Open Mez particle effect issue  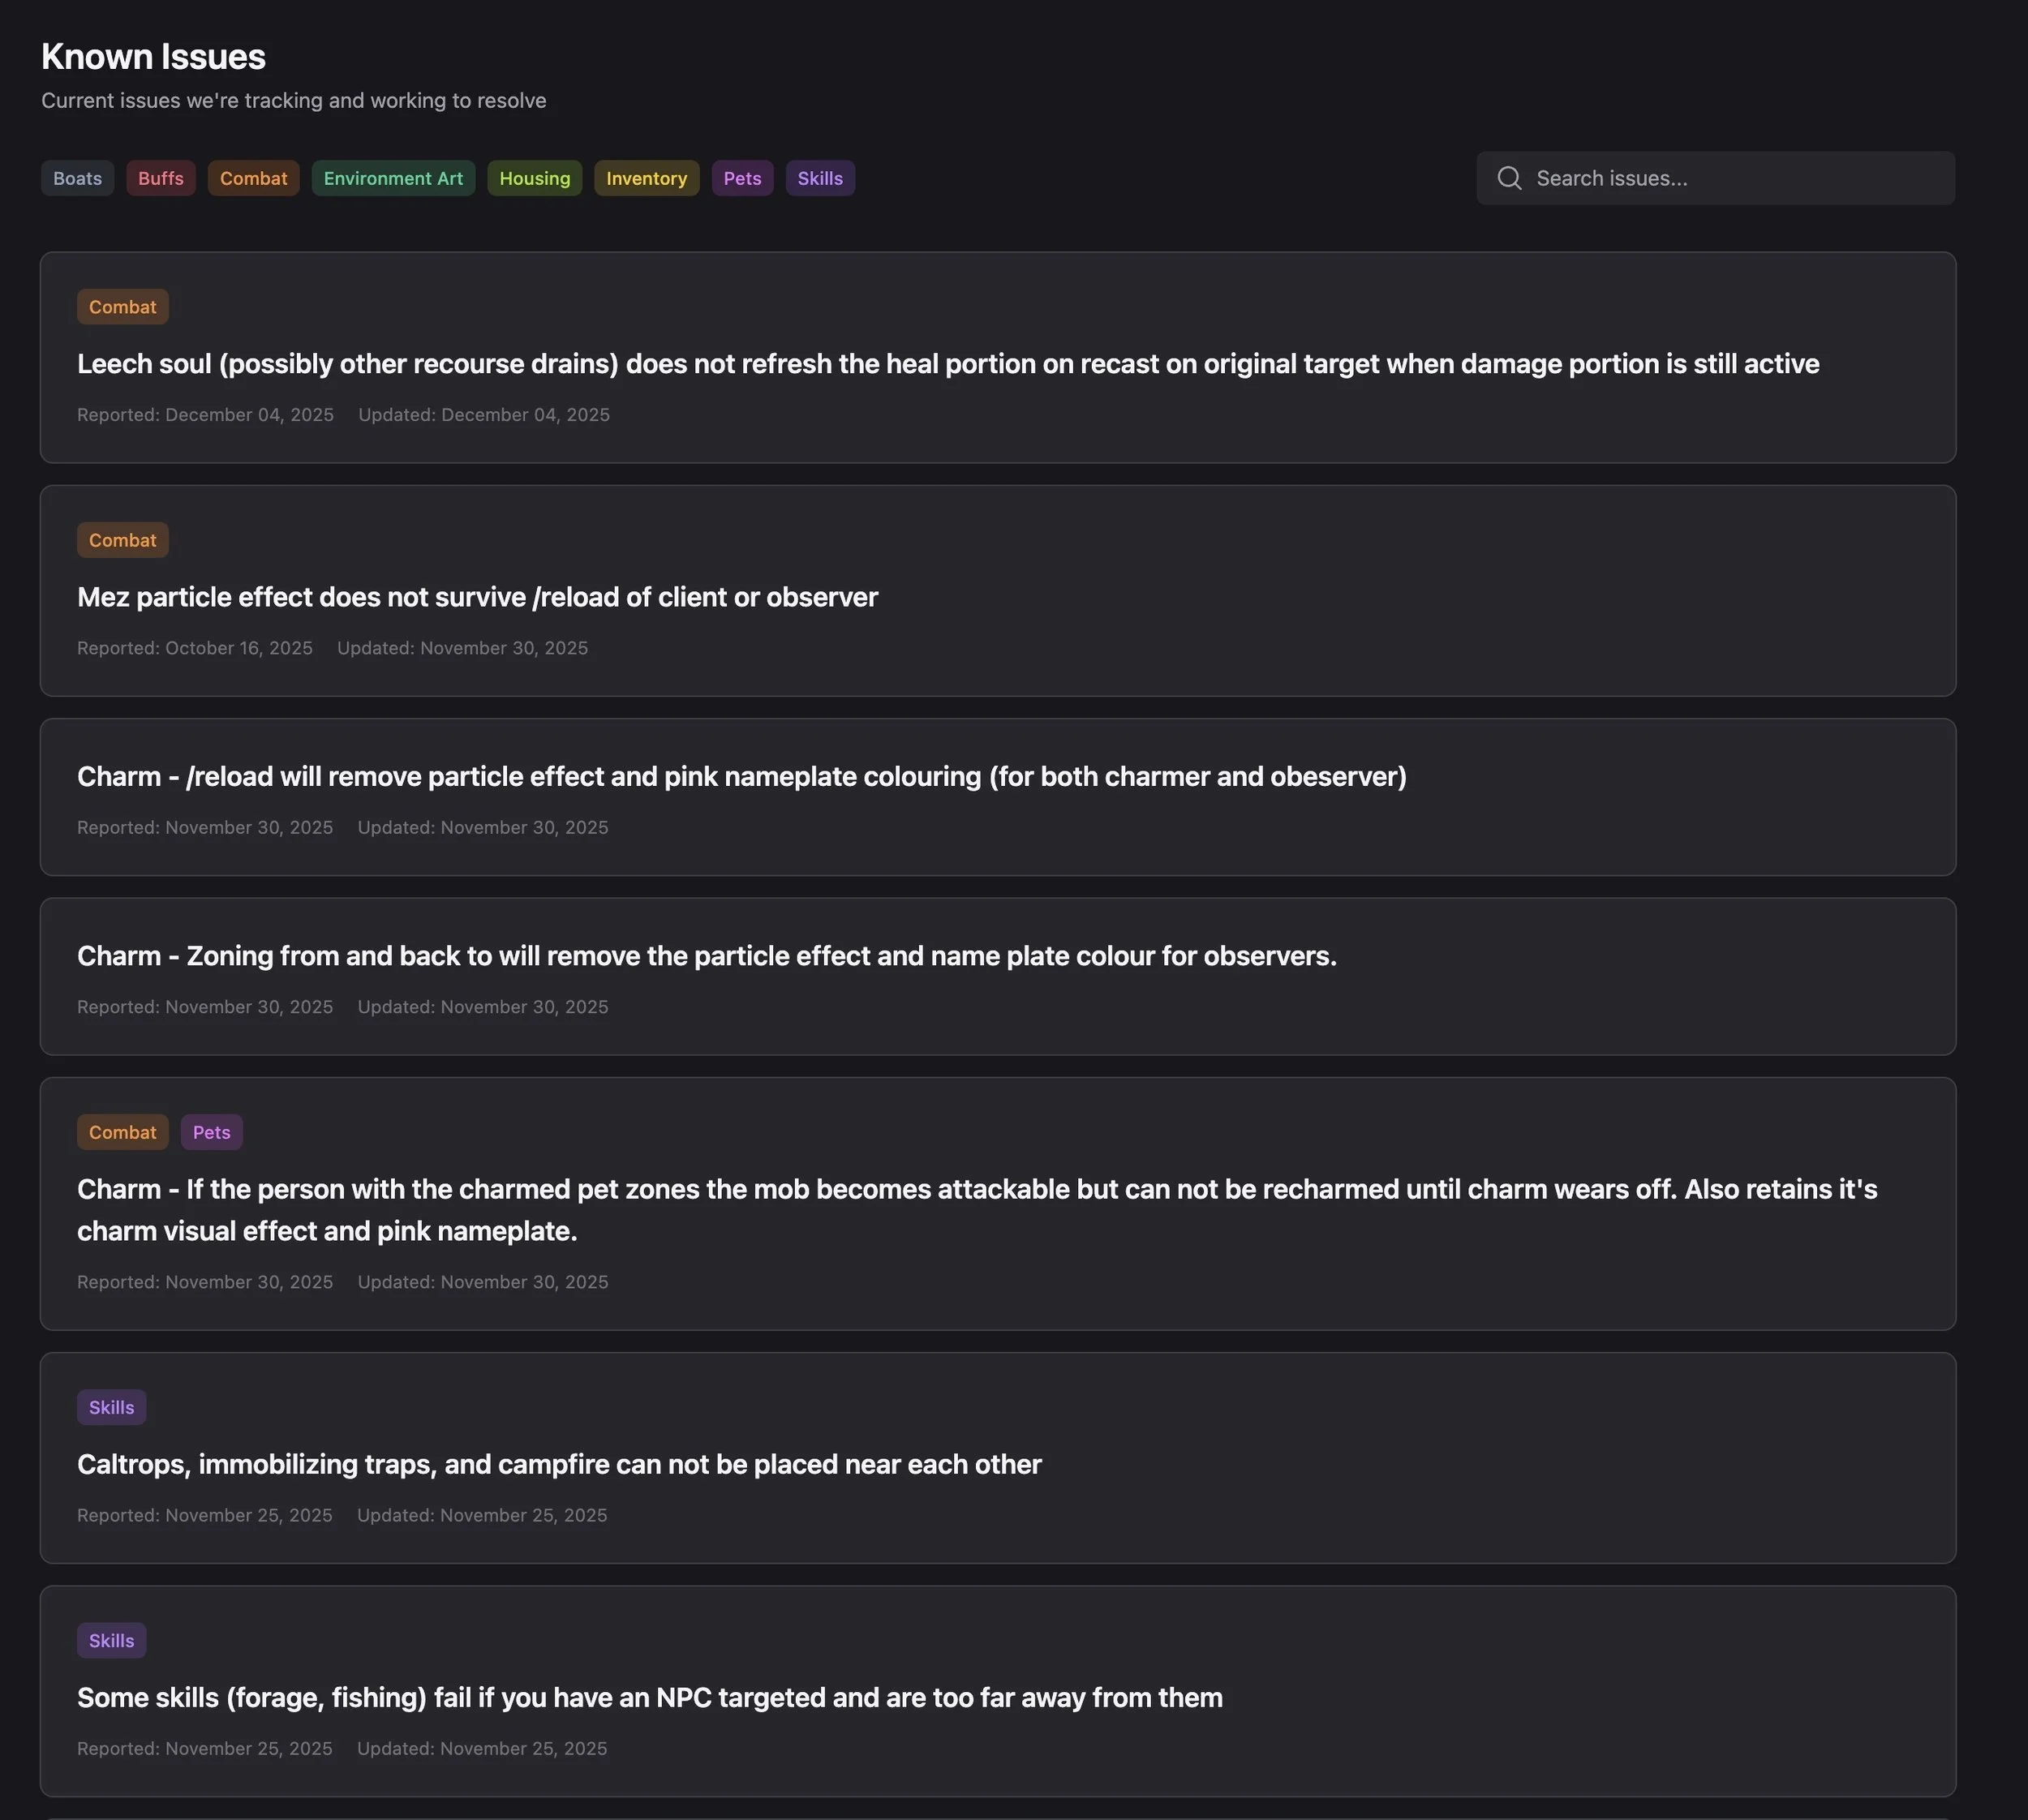[x=998, y=591]
